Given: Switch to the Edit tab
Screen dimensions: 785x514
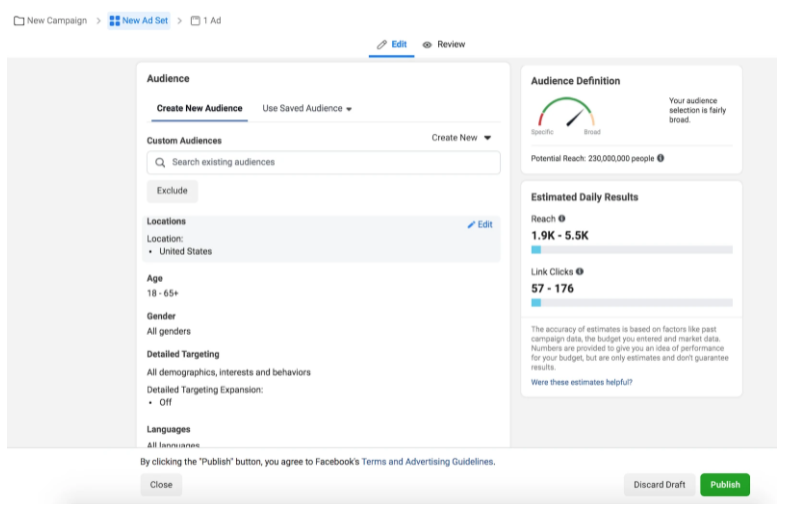Looking at the screenshot, I should [x=391, y=45].
